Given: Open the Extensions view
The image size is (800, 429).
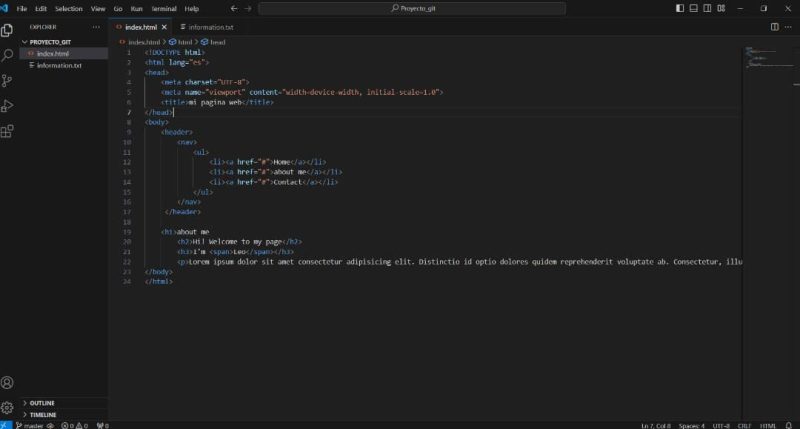Looking at the screenshot, I should click(7, 131).
